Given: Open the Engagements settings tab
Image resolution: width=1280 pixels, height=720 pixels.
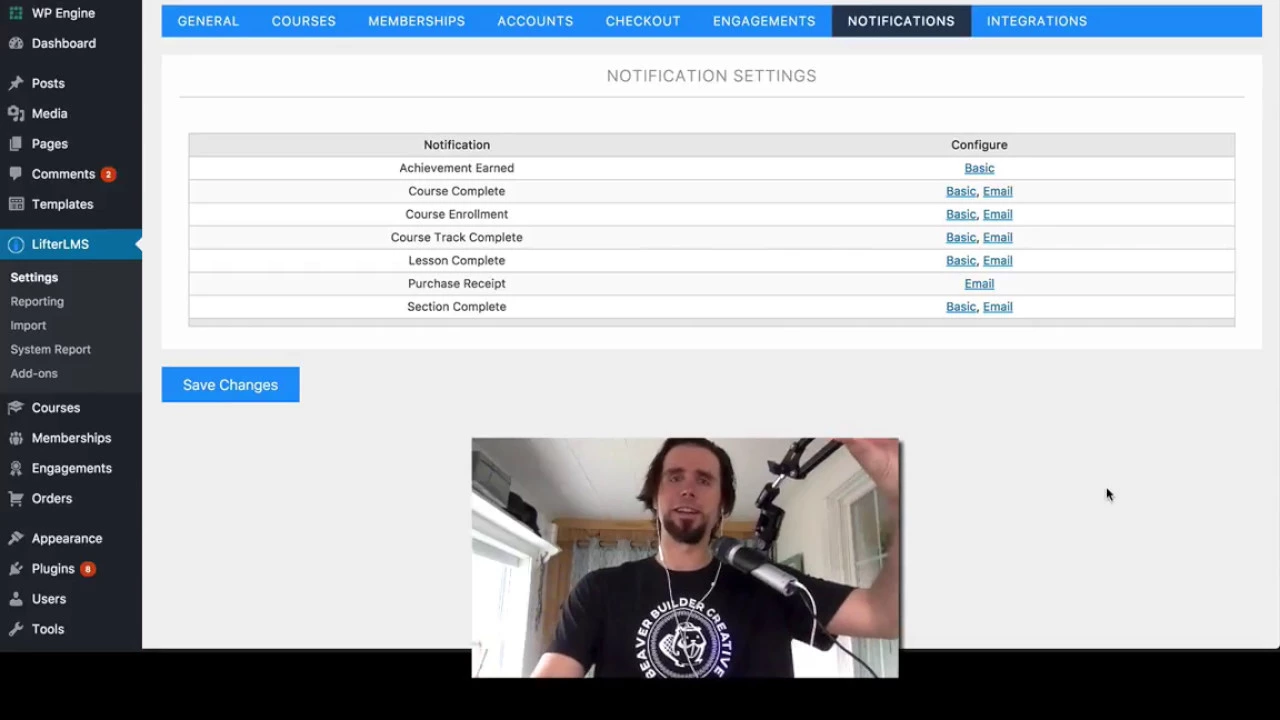Looking at the screenshot, I should (x=764, y=21).
